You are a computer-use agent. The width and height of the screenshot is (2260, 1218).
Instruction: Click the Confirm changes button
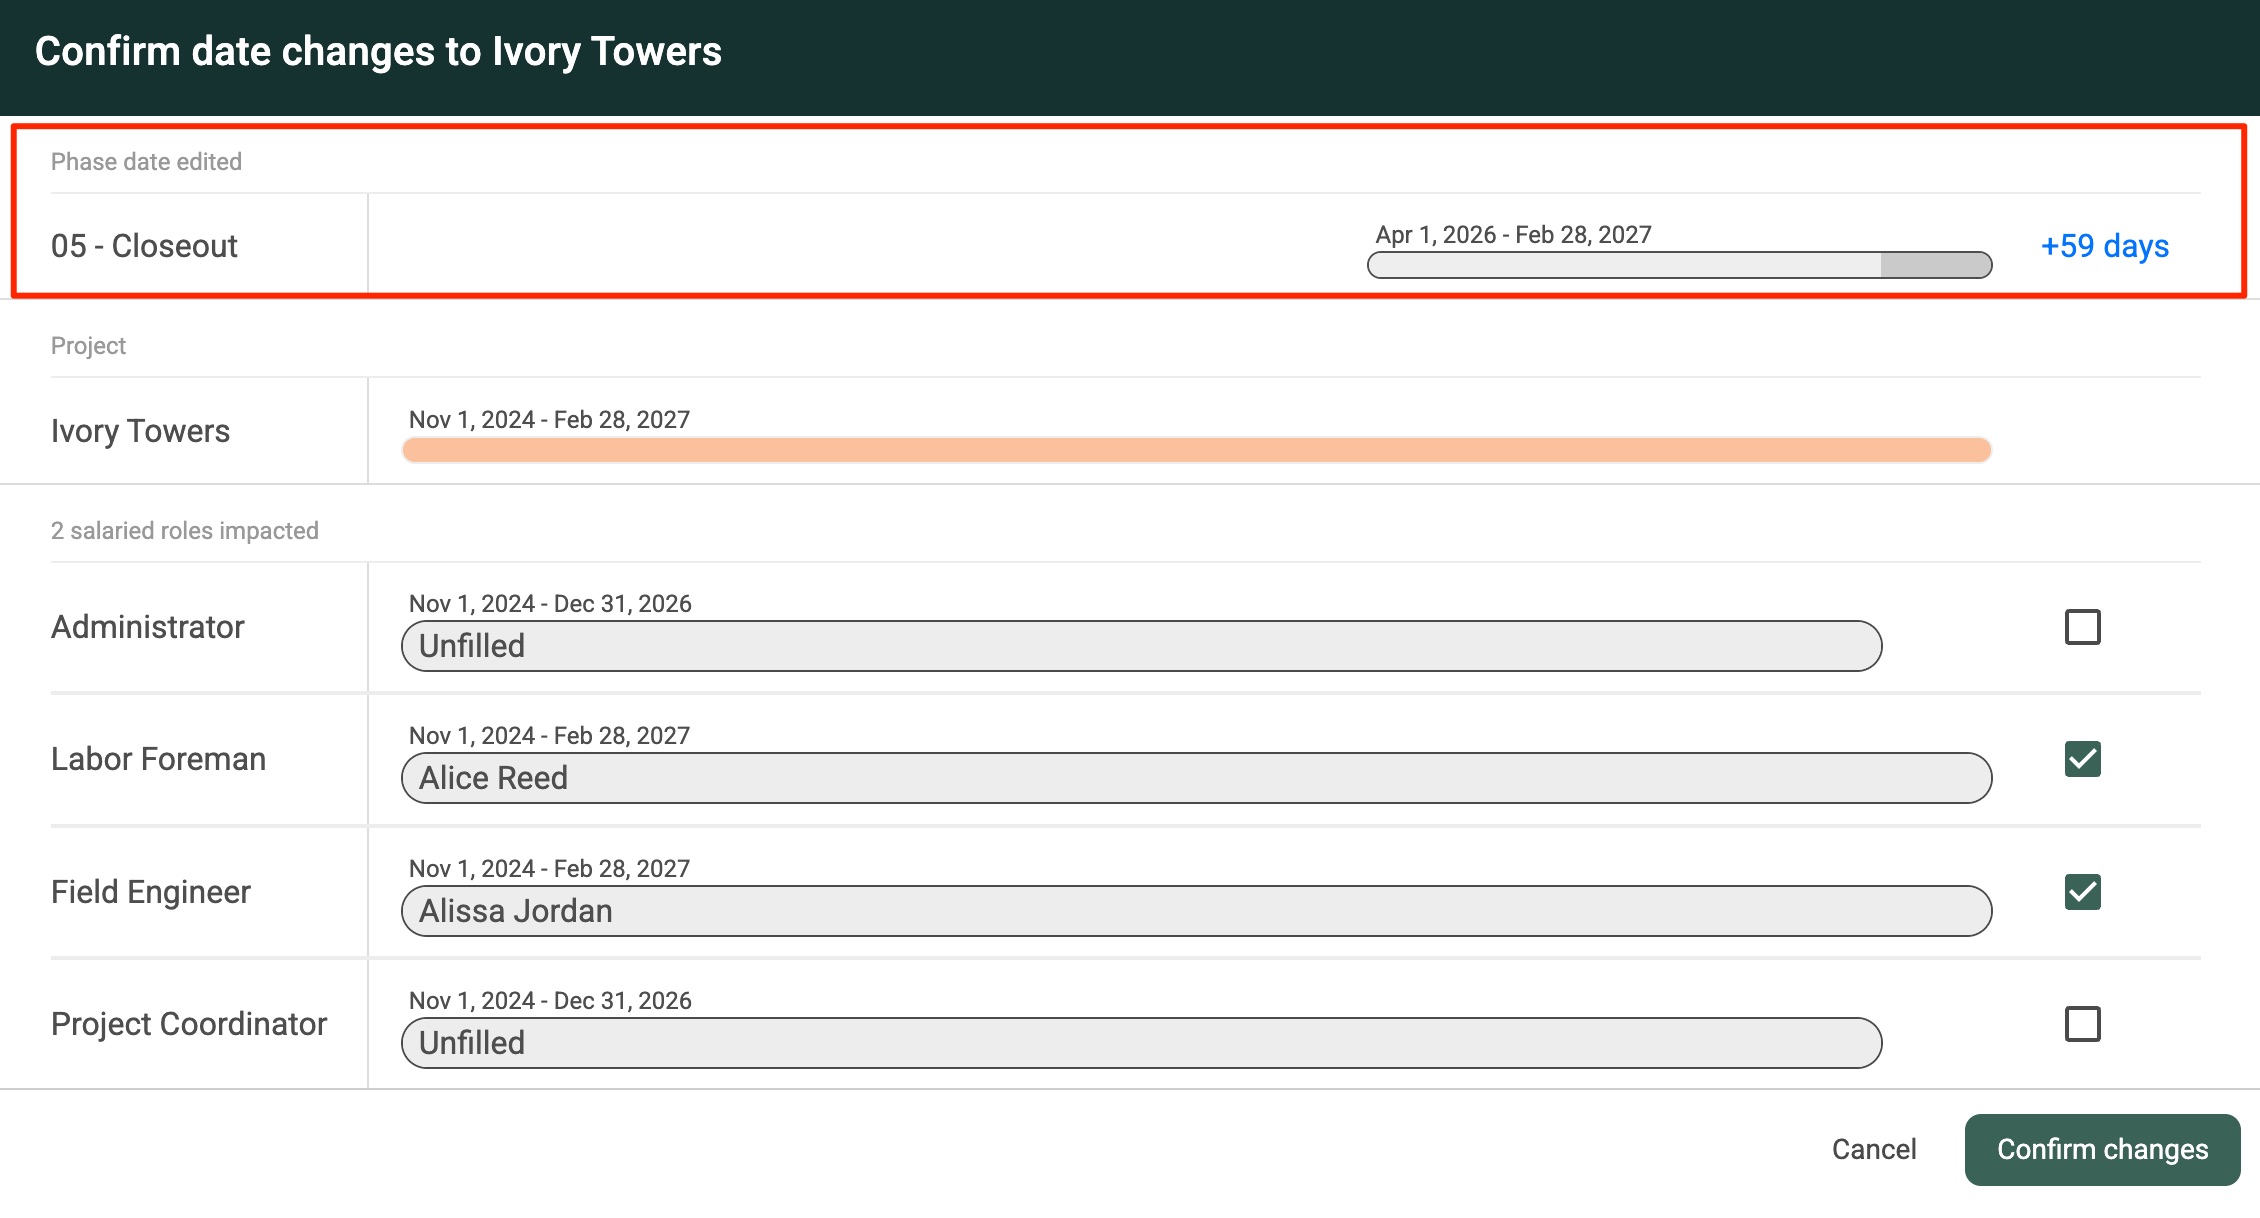tap(2102, 1150)
